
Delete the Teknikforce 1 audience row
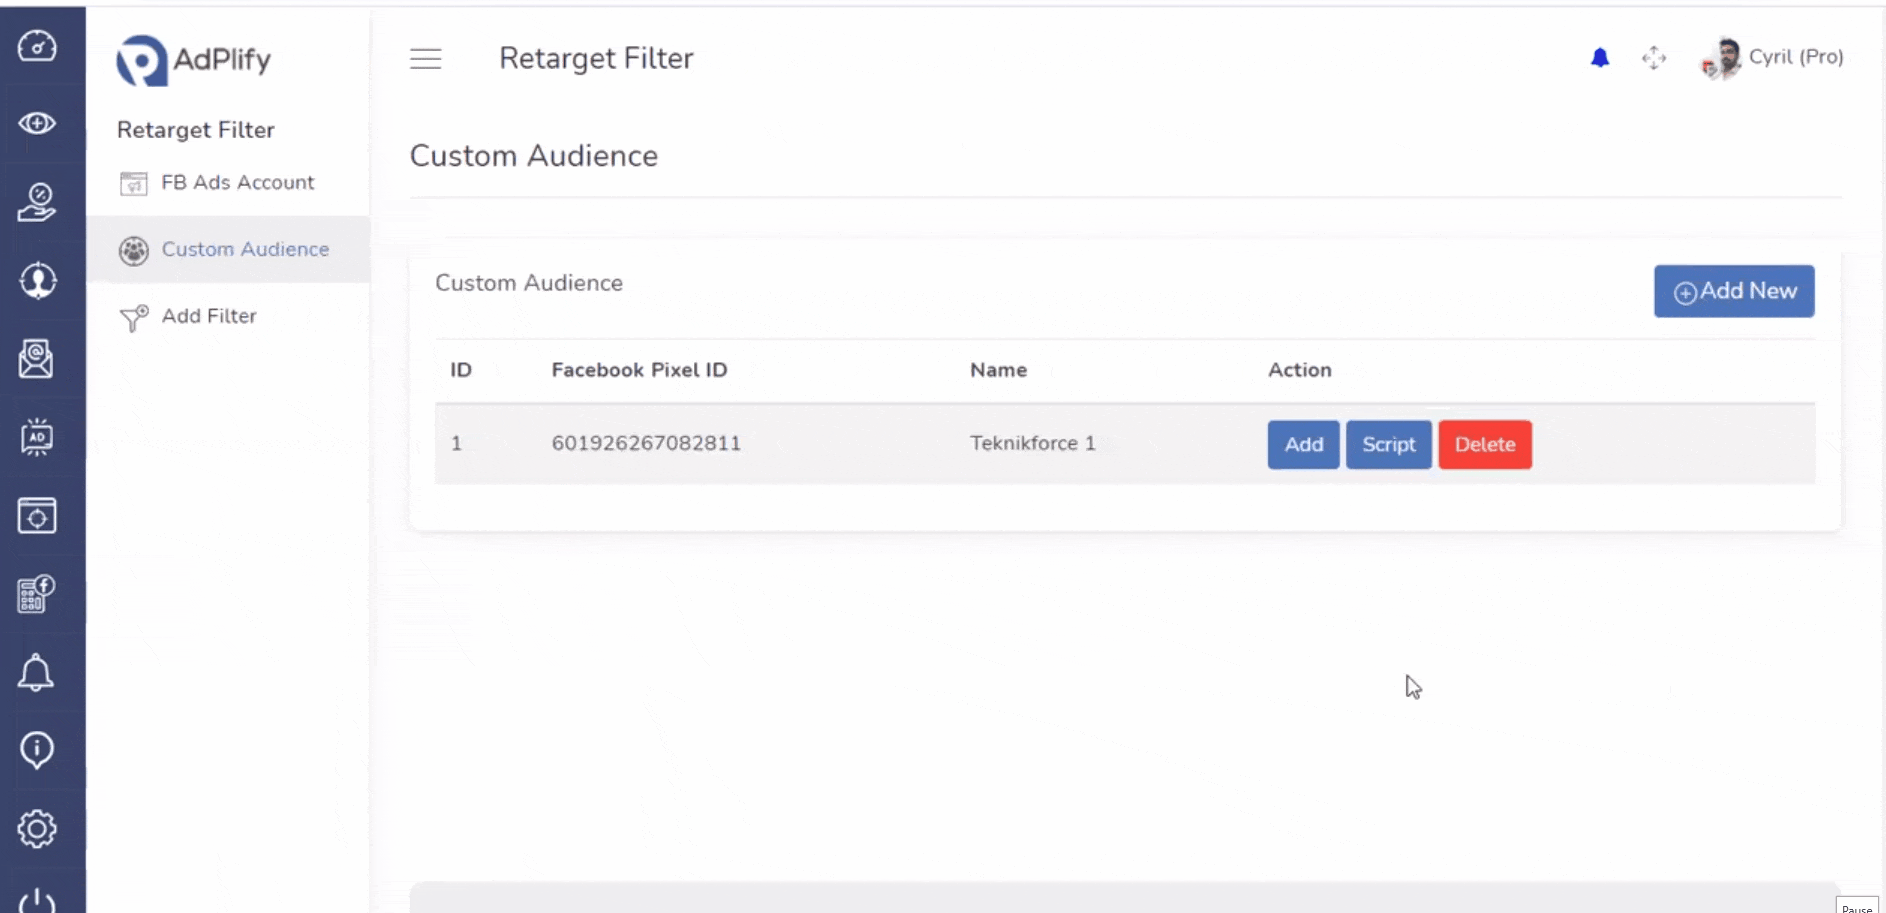click(1484, 445)
